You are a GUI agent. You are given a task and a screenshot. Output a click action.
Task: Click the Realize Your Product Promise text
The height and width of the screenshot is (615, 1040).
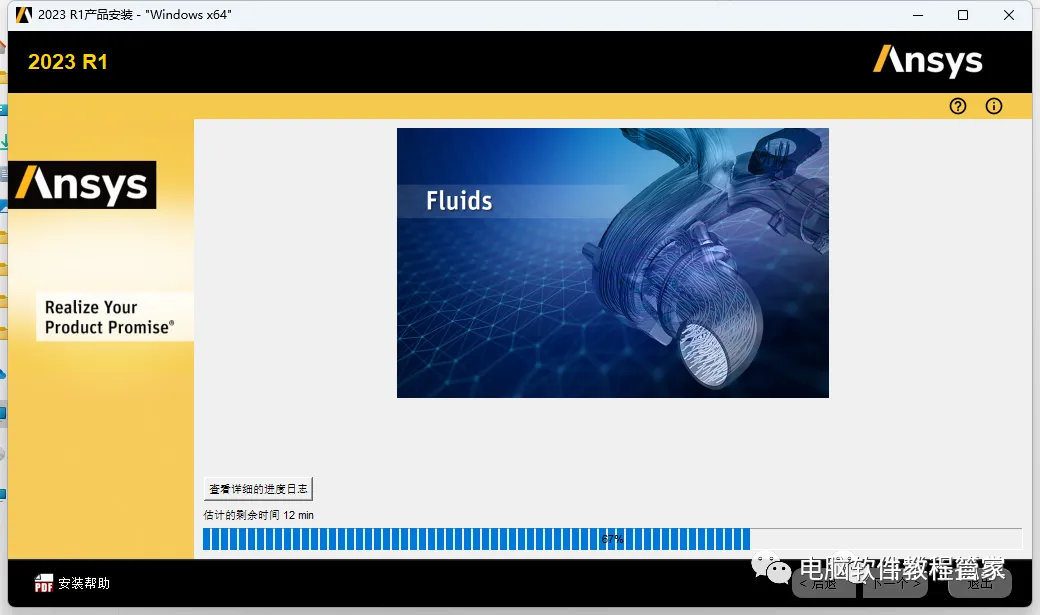[x=109, y=317]
